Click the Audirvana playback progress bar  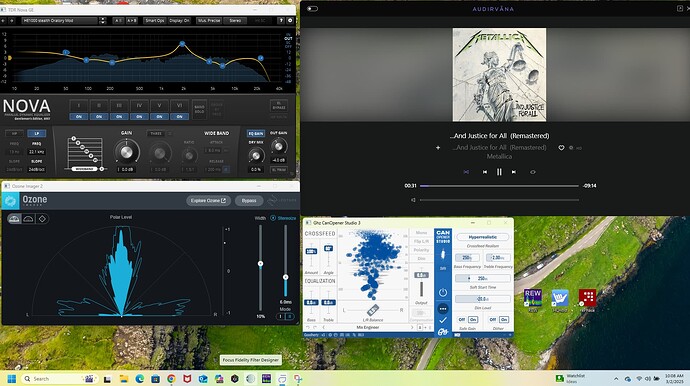(499, 186)
